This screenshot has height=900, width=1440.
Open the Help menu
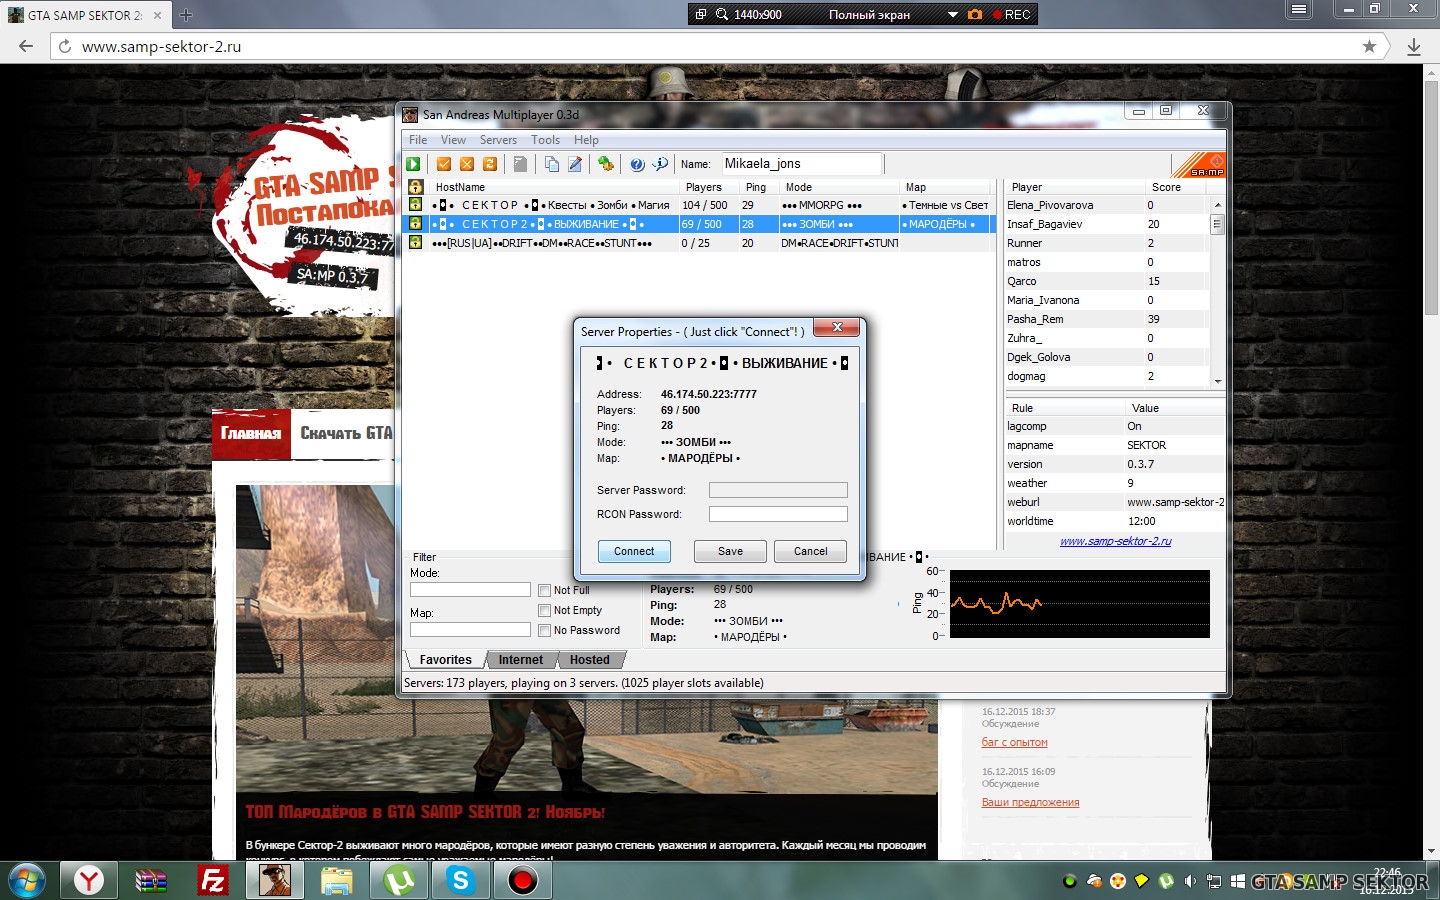(586, 140)
